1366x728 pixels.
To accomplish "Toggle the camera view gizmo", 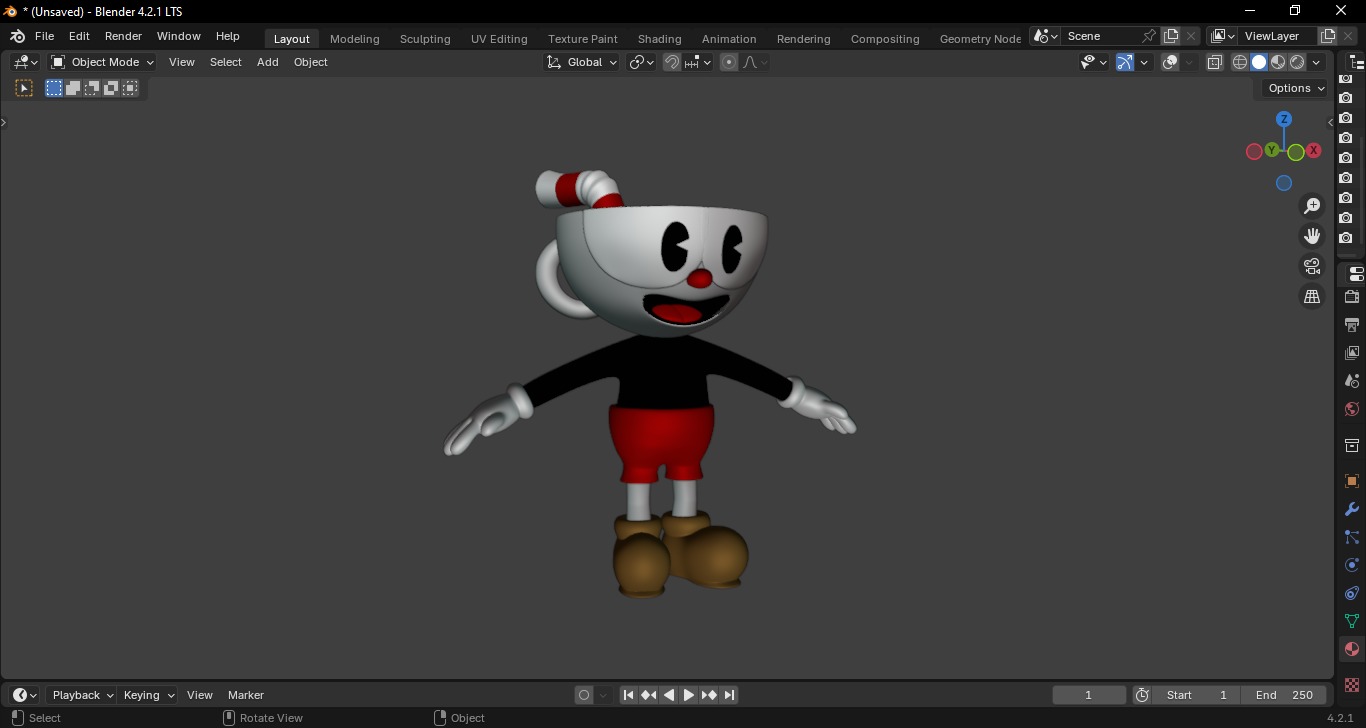I will [1312, 266].
